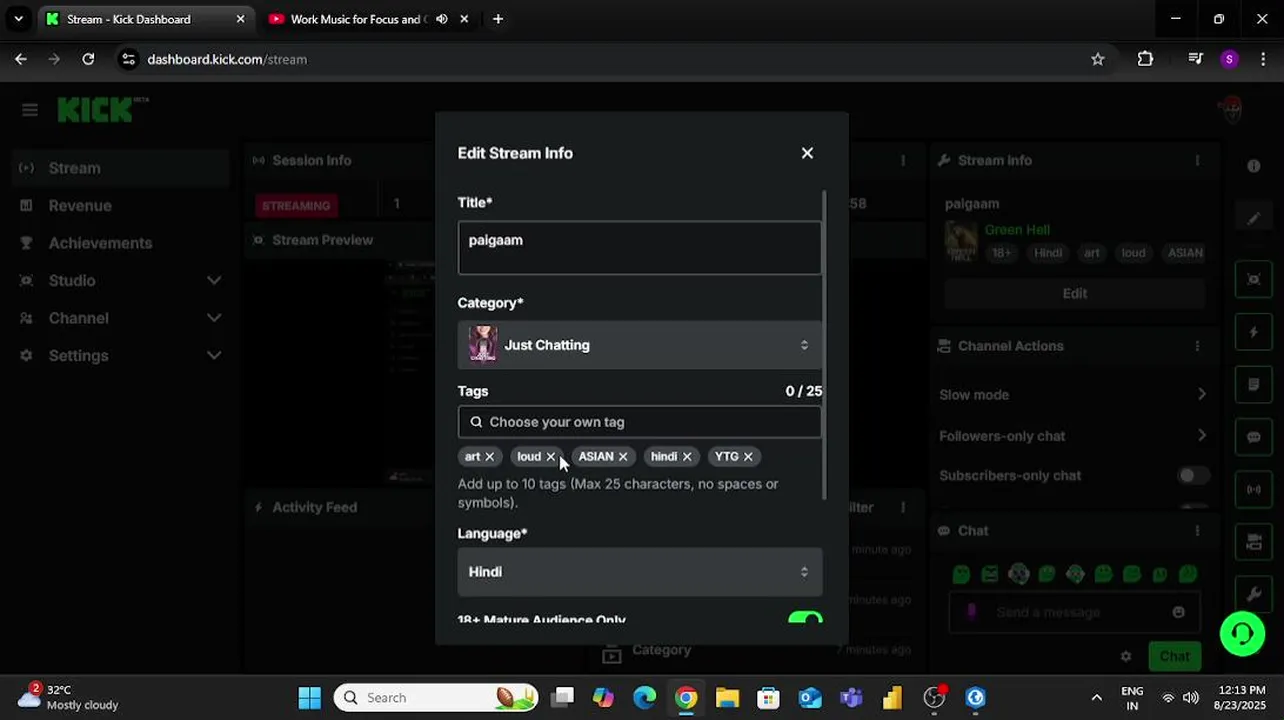Toggle the 18+ Mature Audience Only switch
The image size is (1284, 720).
805,619
